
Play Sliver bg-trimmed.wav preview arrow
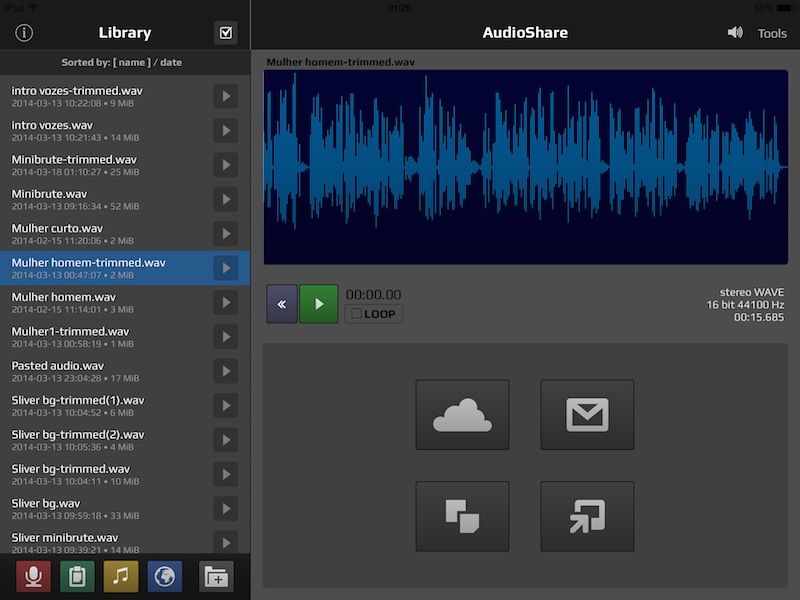[x=226, y=474]
